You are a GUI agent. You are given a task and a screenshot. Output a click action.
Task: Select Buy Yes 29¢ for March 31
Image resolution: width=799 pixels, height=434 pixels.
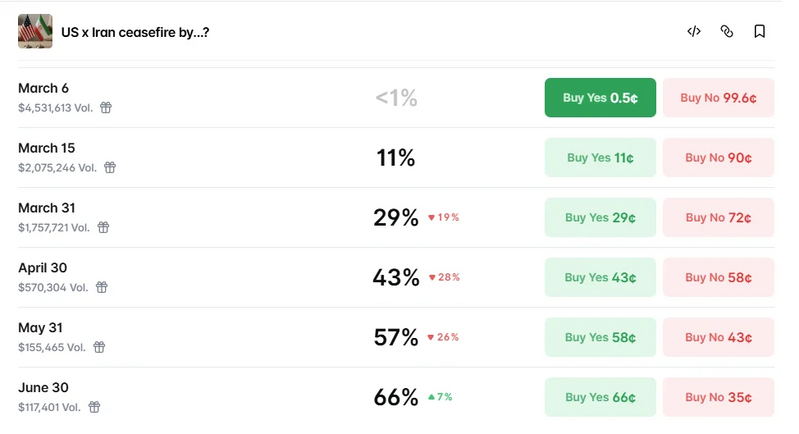tap(600, 218)
